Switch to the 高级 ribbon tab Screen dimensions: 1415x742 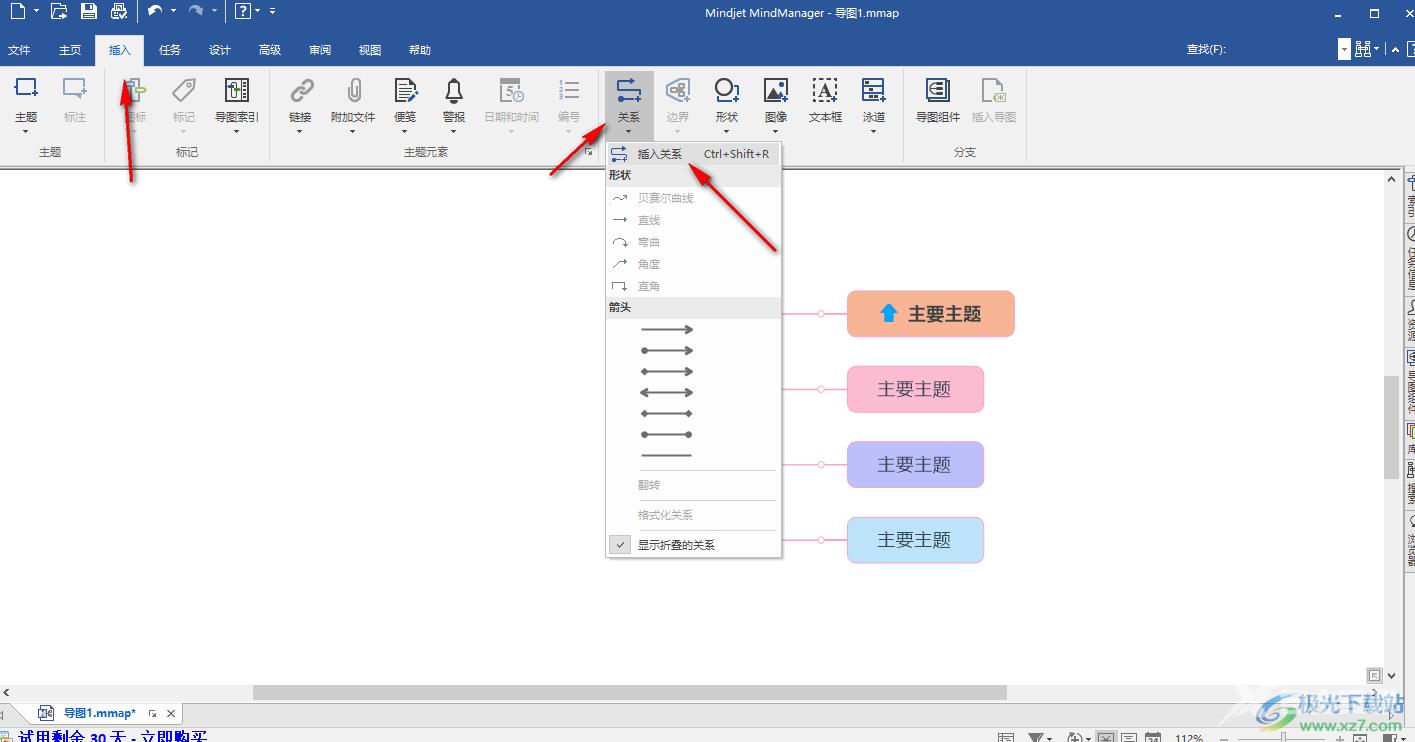tap(270, 50)
